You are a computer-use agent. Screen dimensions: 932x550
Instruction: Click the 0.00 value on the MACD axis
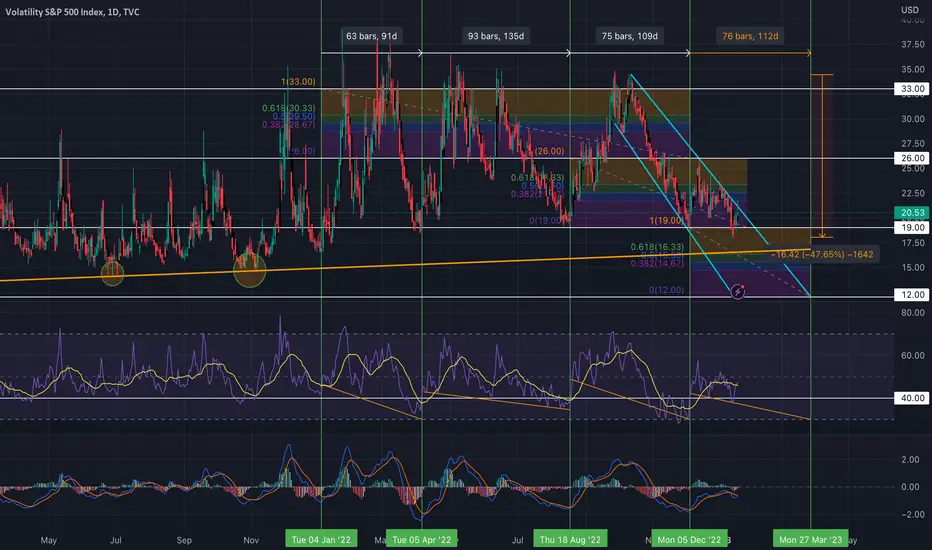[910, 487]
